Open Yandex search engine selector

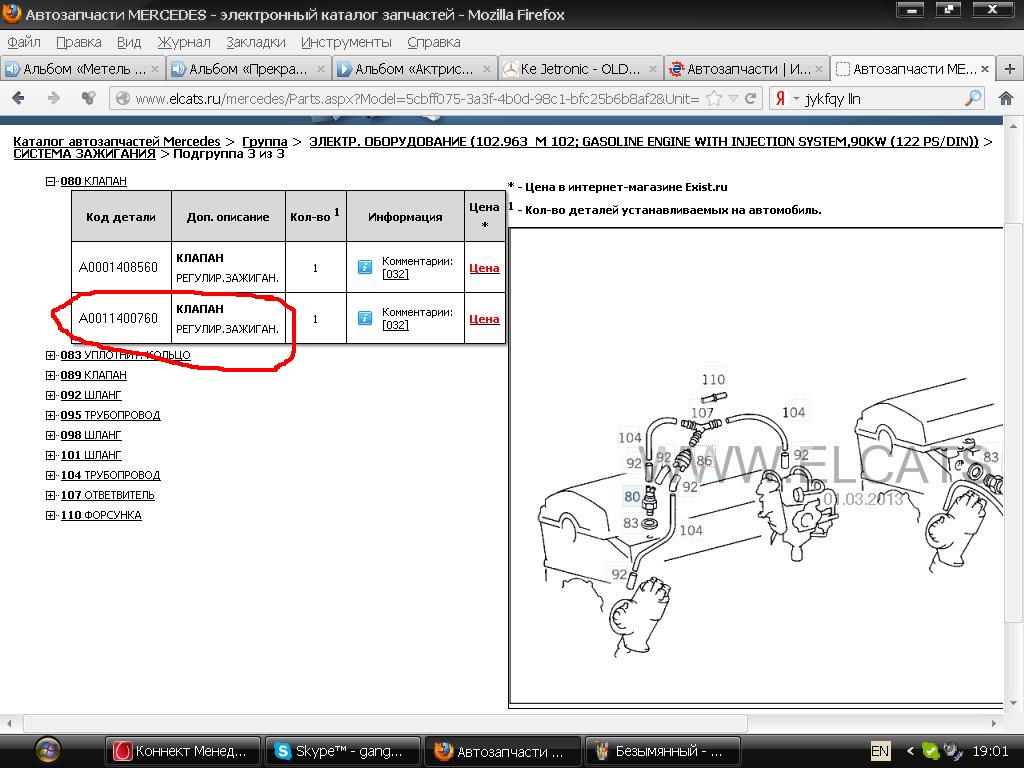pyautogui.click(x=786, y=99)
